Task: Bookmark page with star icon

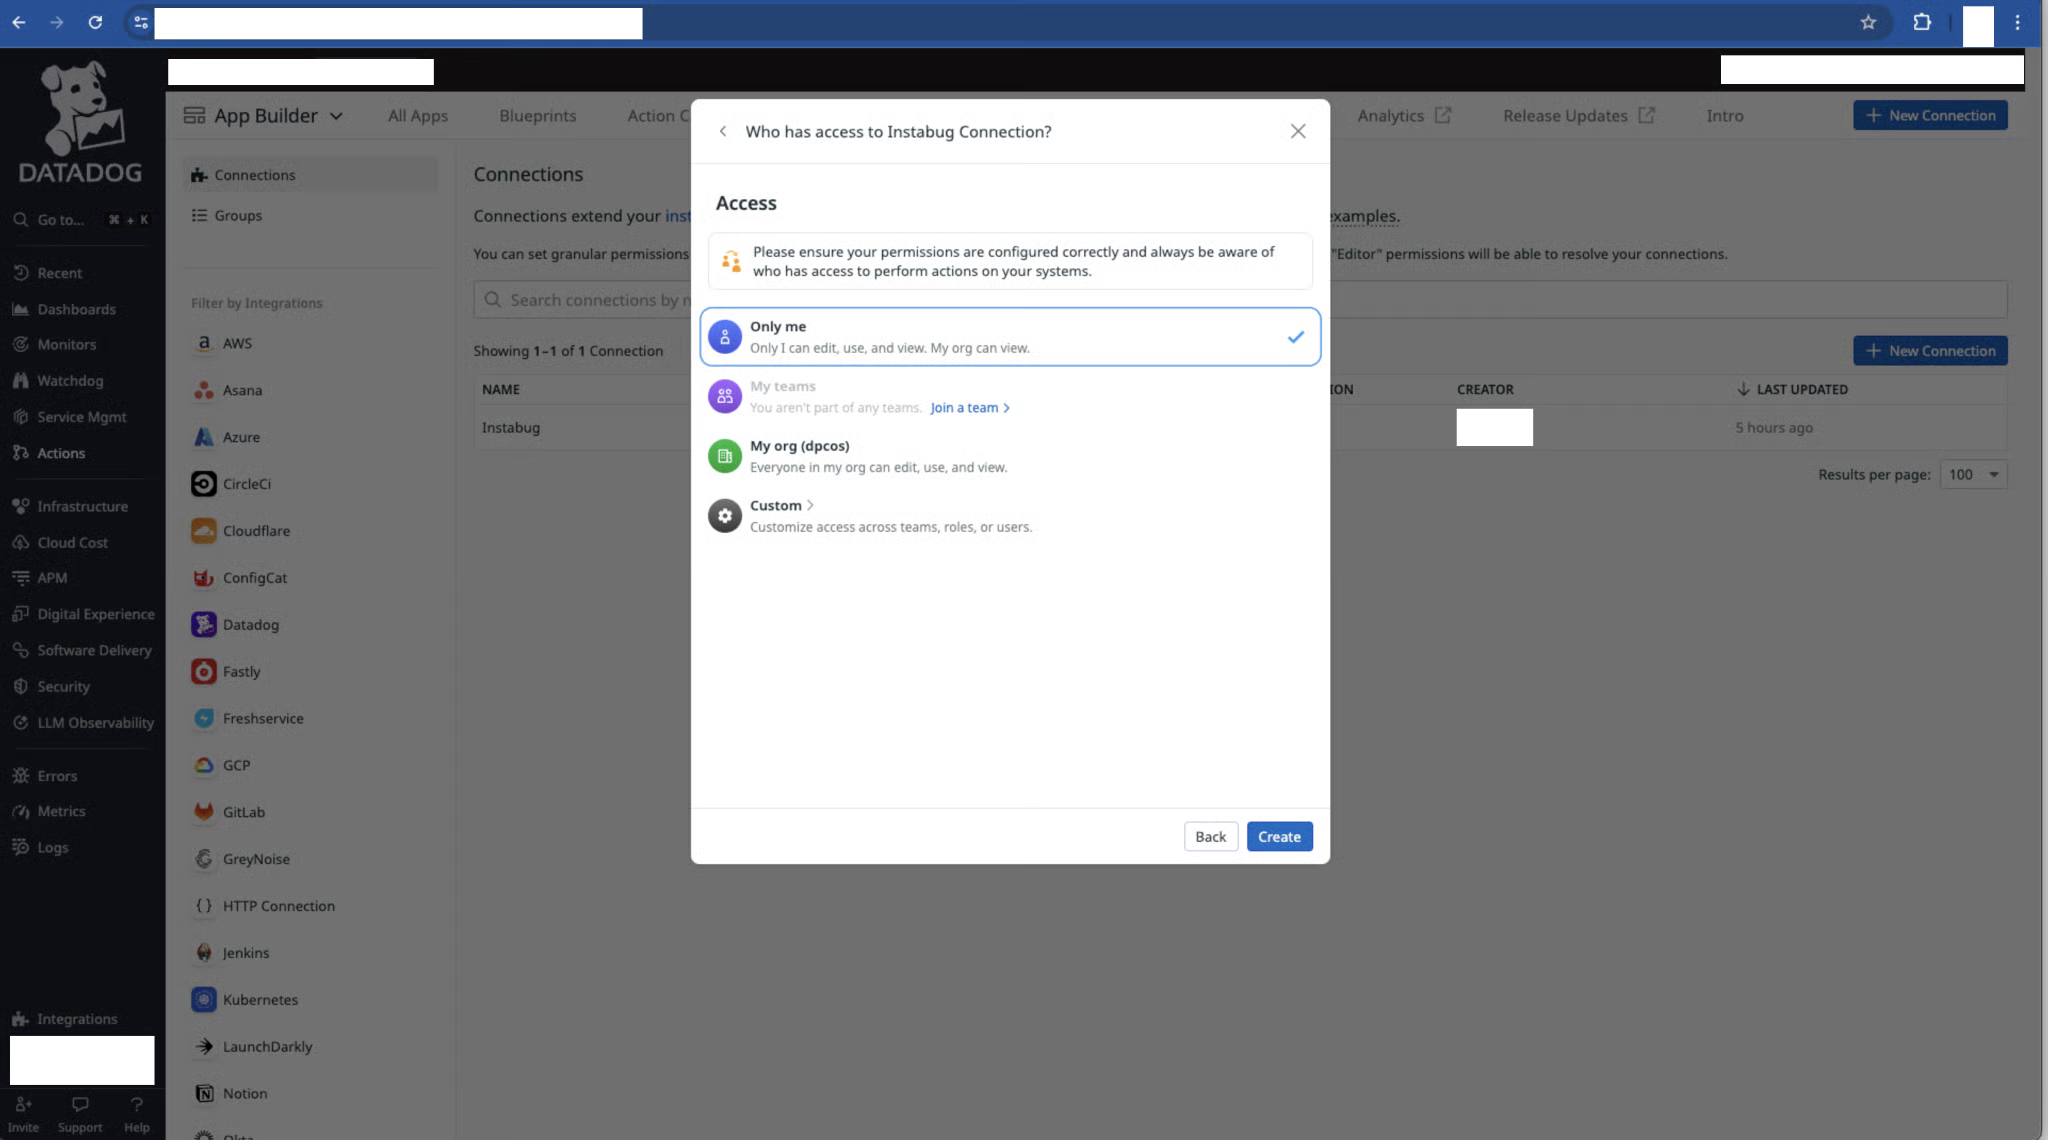Action: (x=1868, y=22)
